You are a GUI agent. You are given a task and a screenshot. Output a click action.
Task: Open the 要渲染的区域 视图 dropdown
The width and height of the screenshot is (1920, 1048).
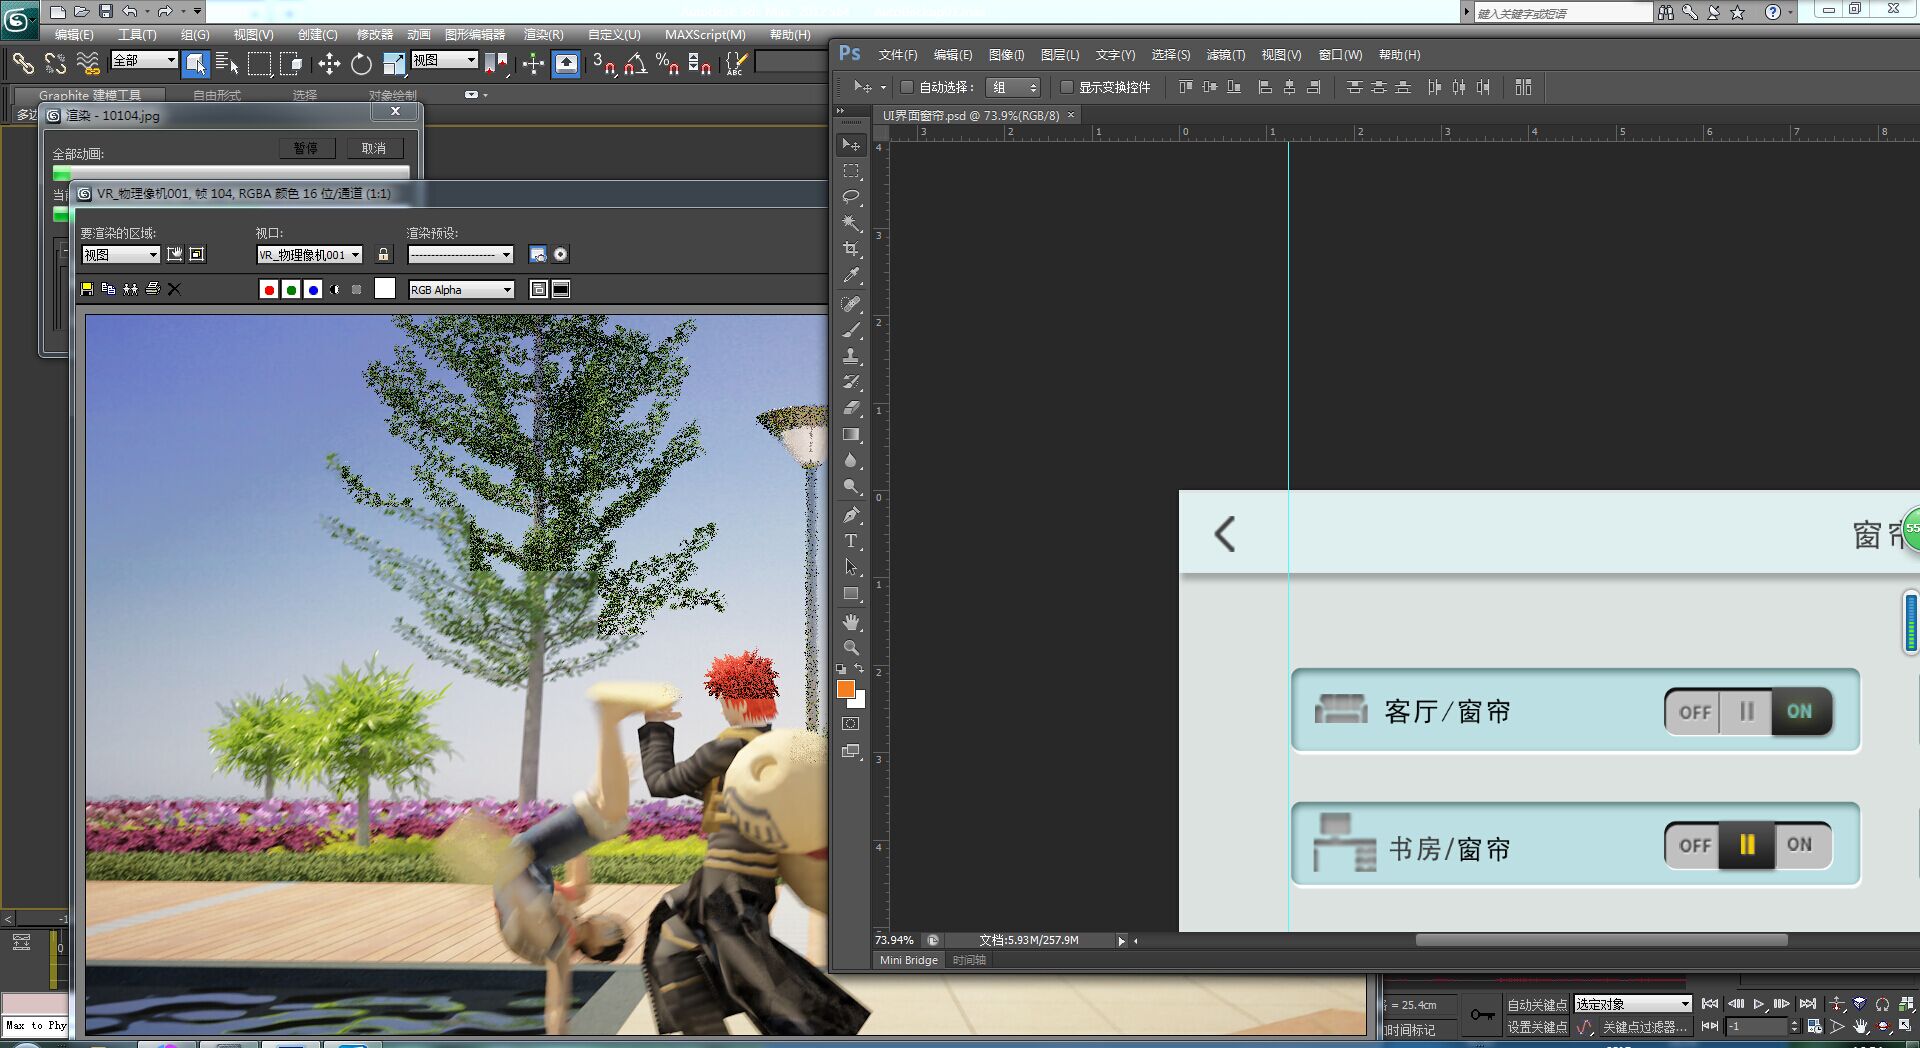pyautogui.click(x=120, y=255)
